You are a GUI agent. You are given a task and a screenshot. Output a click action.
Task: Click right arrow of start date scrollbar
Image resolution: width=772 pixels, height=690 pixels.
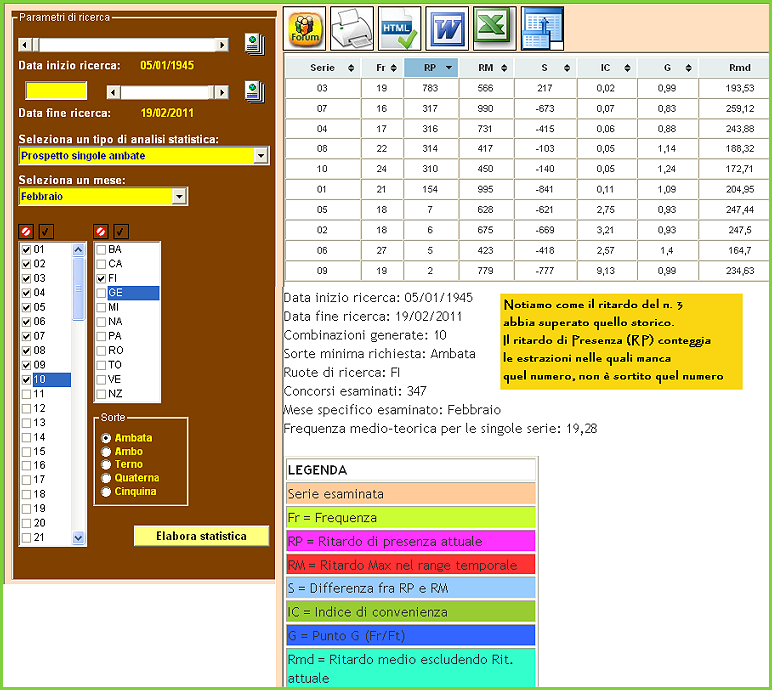(223, 45)
